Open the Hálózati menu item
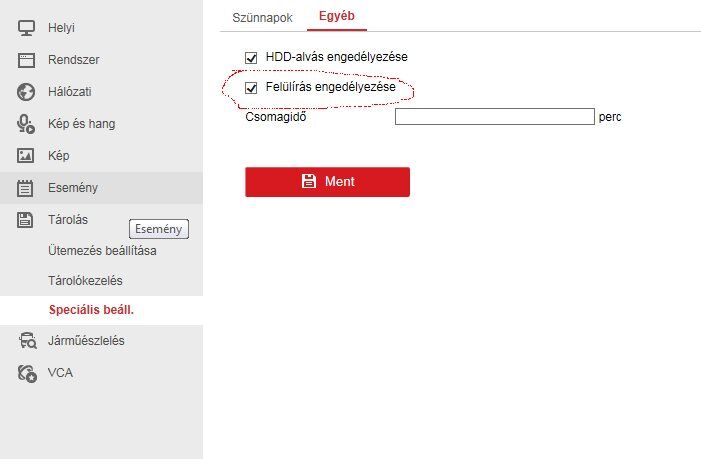This screenshot has width=701, height=459. pos(101,92)
